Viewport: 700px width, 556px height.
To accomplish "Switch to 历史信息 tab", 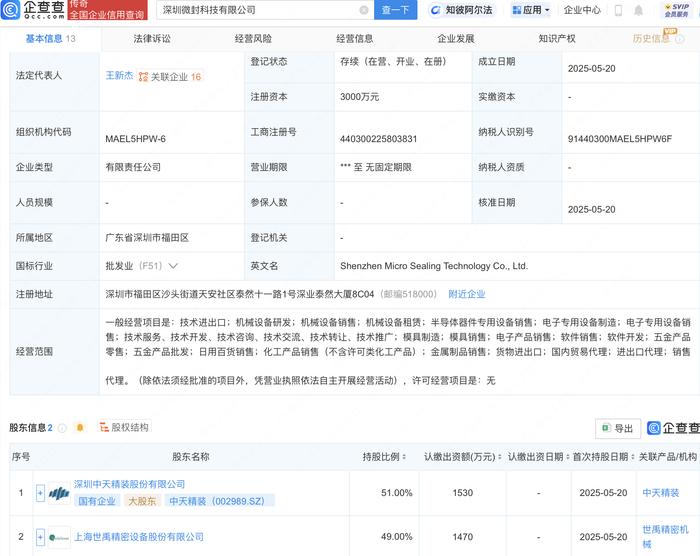I will point(651,39).
